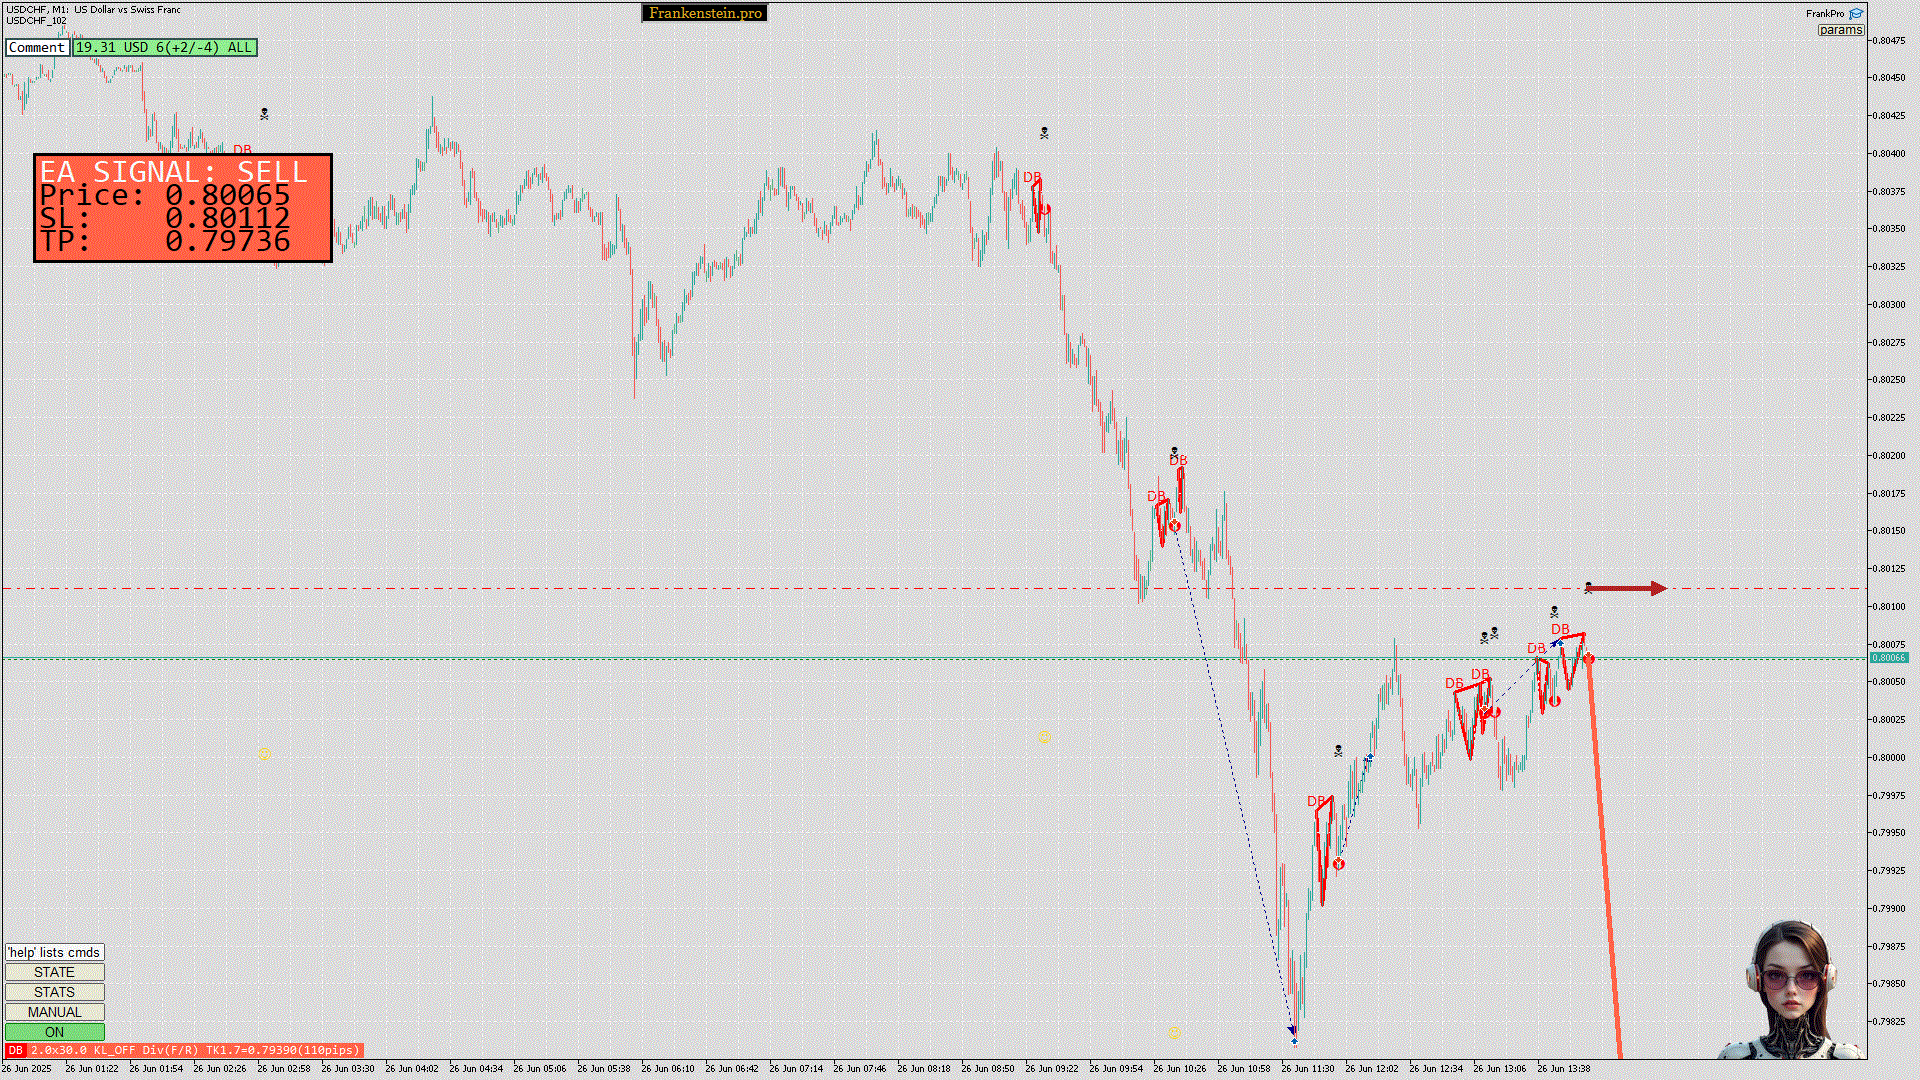The image size is (1920, 1080).
Task: Open the params panel
Action: pos(1840,30)
